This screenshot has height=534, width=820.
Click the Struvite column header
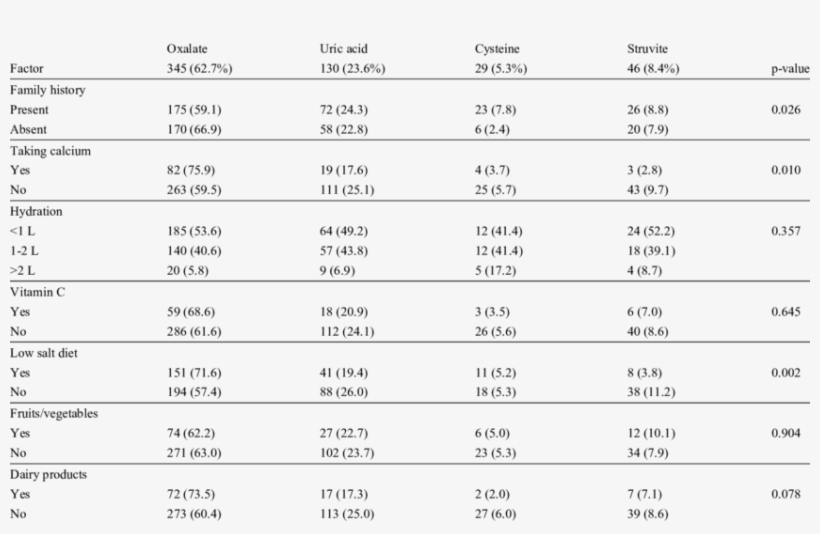coord(647,48)
